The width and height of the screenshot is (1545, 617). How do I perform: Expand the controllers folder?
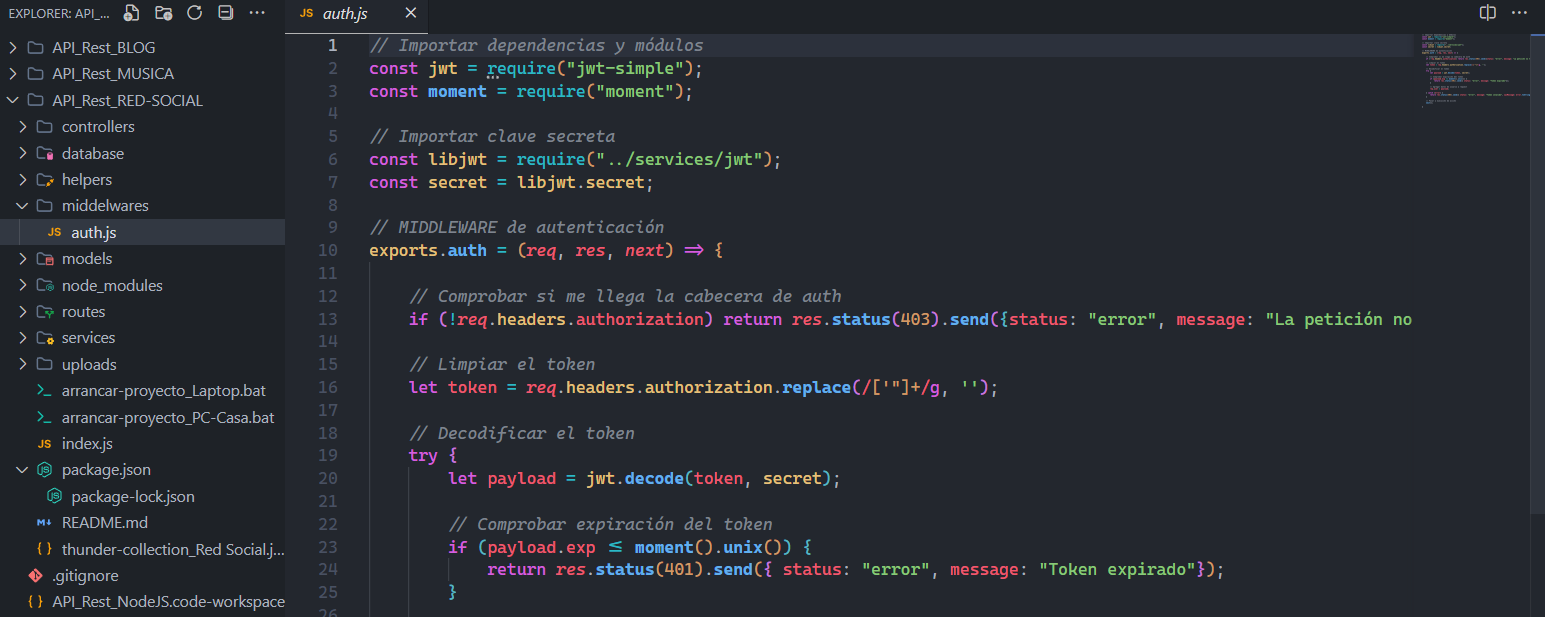(97, 127)
